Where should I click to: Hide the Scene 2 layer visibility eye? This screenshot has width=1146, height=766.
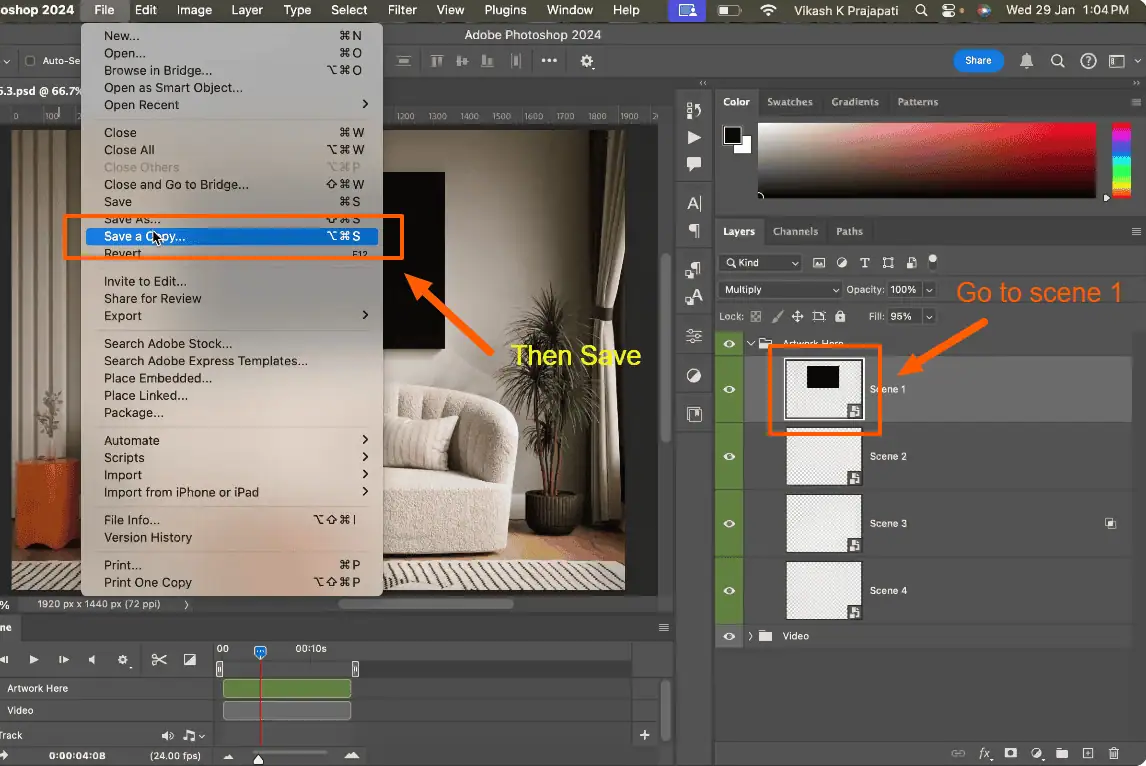pos(729,456)
